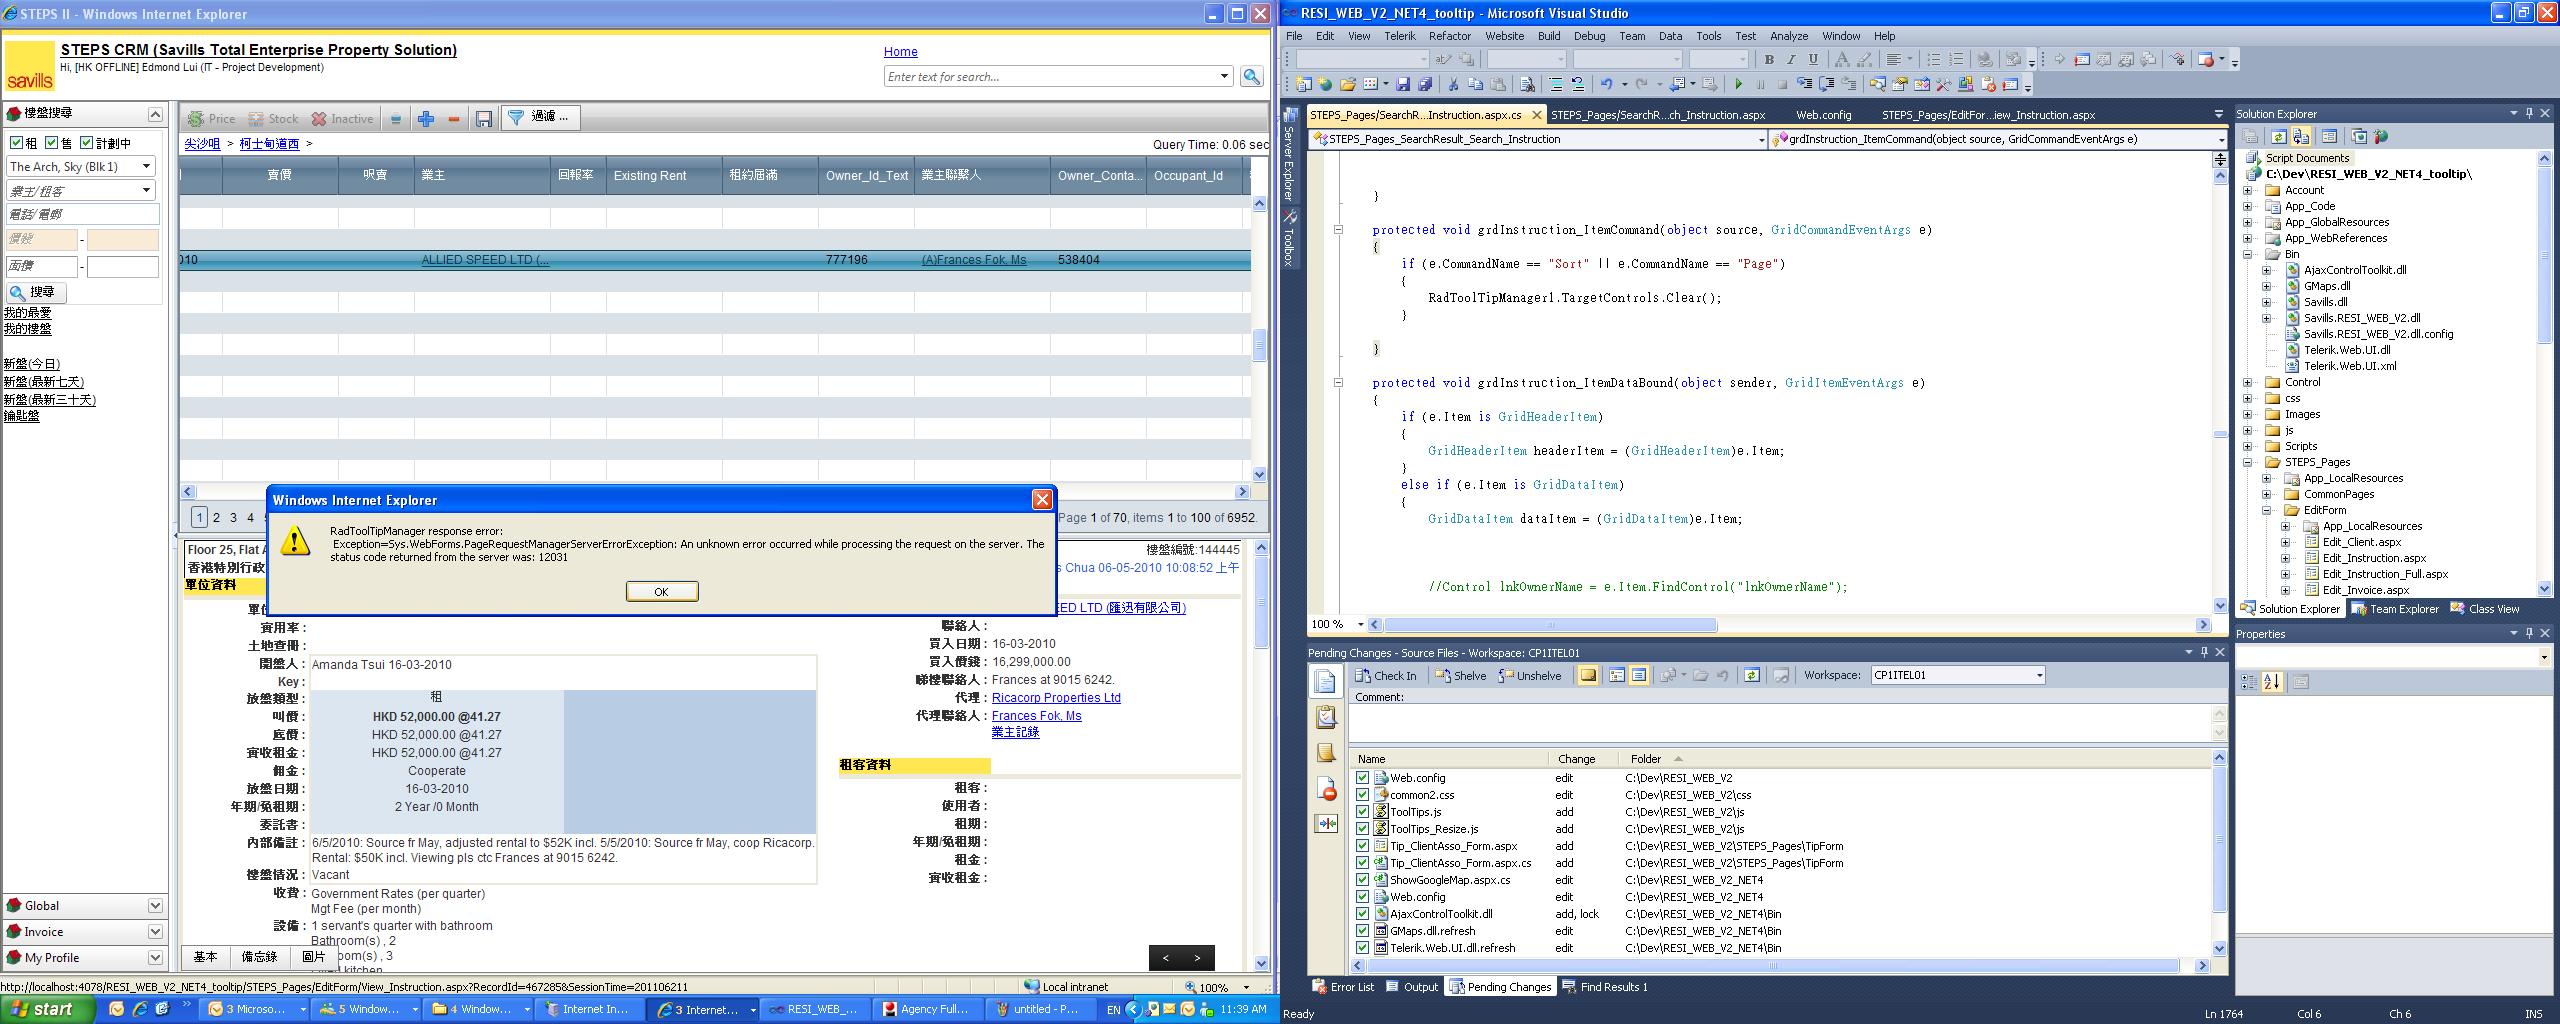Screen dimensions: 2560x1024
Task: Click the orange minus icon in STEPS toolbar
Action: 454,119
